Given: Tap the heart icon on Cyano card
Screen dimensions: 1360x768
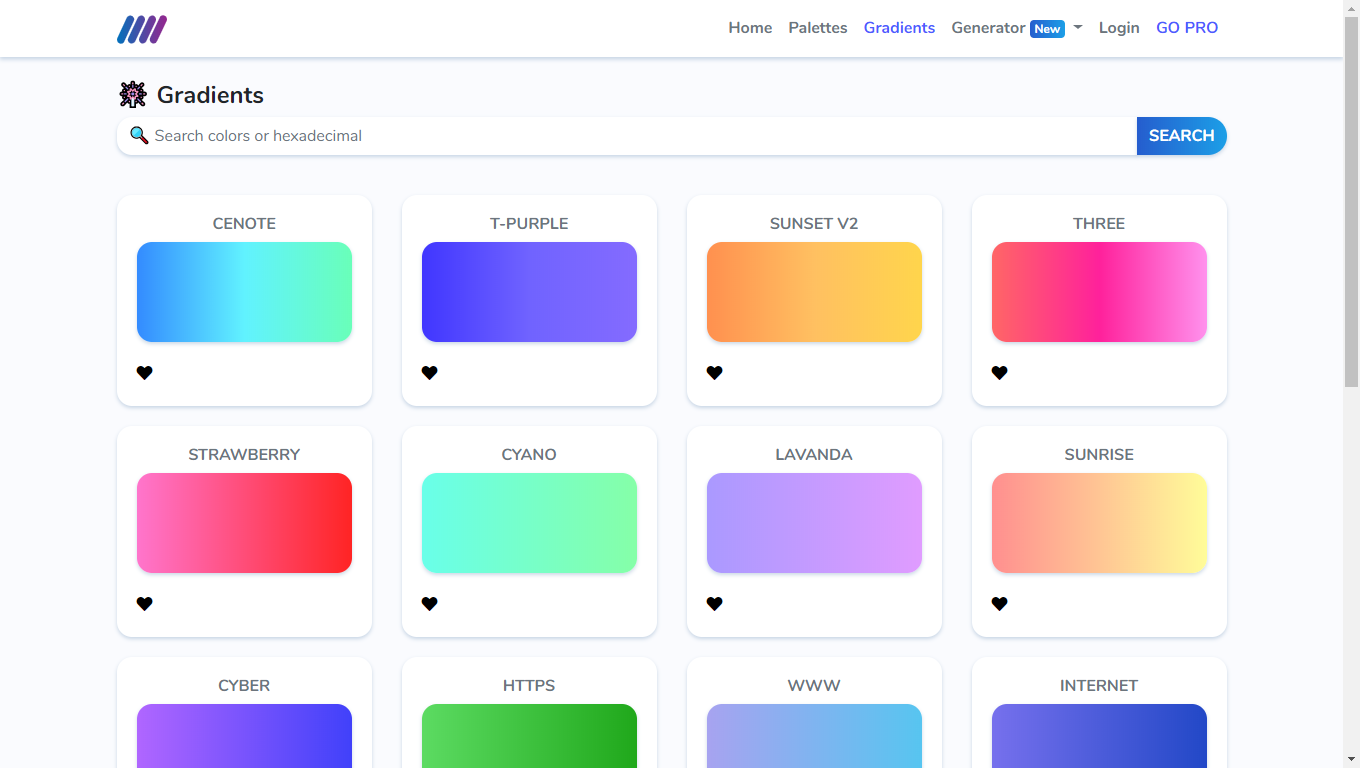Looking at the screenshot, I should tap(430, 604).
